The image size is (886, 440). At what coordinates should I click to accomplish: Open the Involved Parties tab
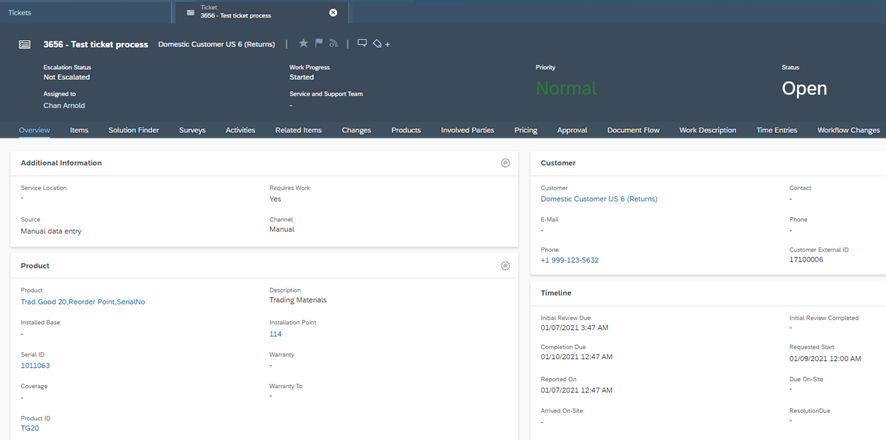(x=467, y=130)
